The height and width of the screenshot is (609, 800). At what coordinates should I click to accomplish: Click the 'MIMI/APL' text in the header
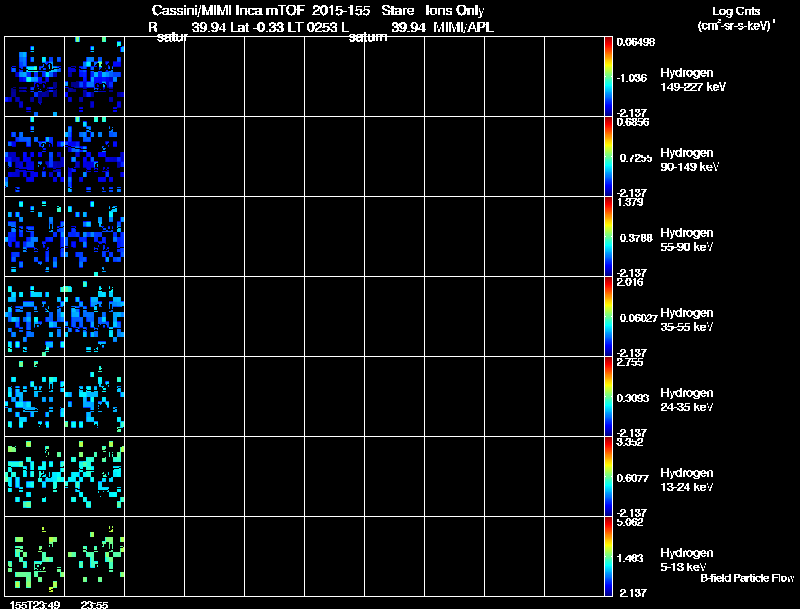tap(463, 28)
